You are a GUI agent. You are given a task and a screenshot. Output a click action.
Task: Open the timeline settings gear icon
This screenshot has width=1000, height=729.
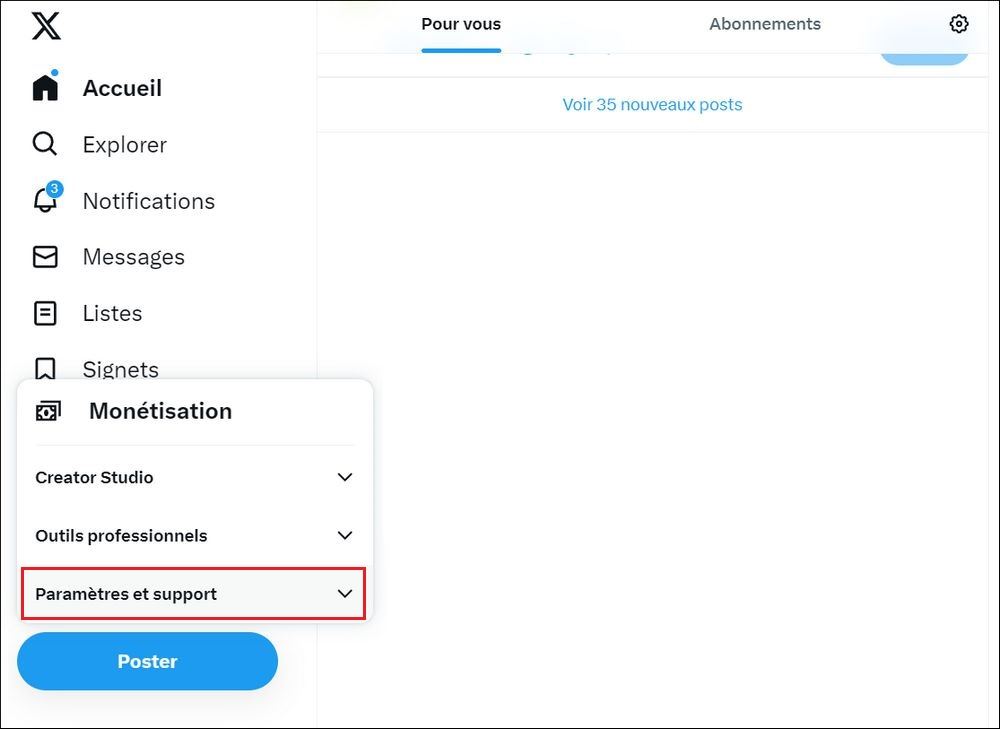[959, 23]
